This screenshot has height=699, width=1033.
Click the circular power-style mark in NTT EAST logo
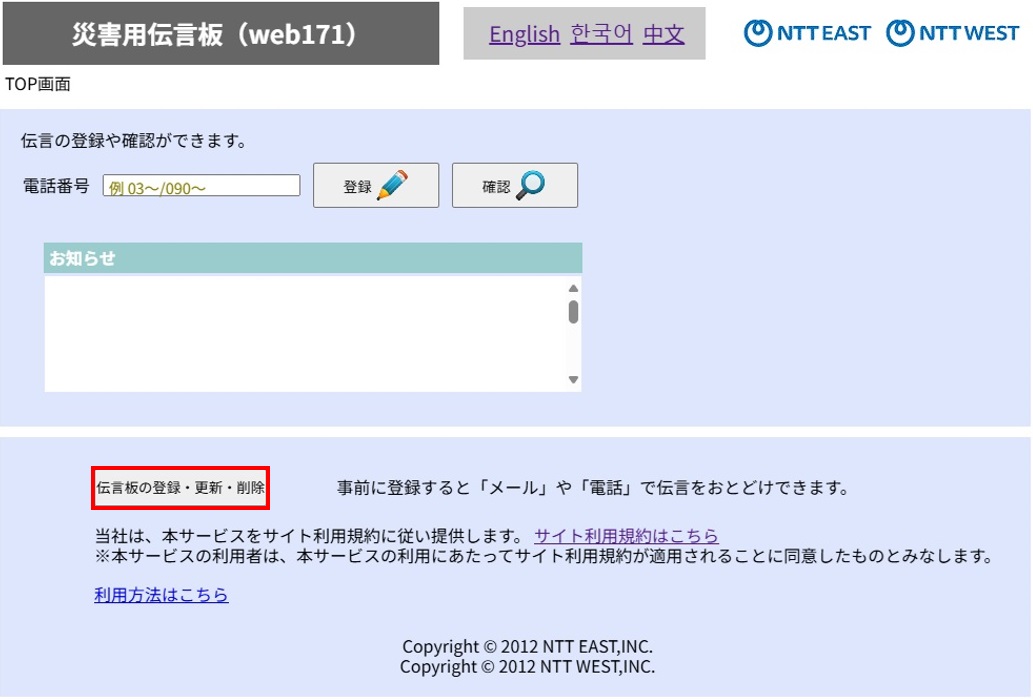pos(757,32)
